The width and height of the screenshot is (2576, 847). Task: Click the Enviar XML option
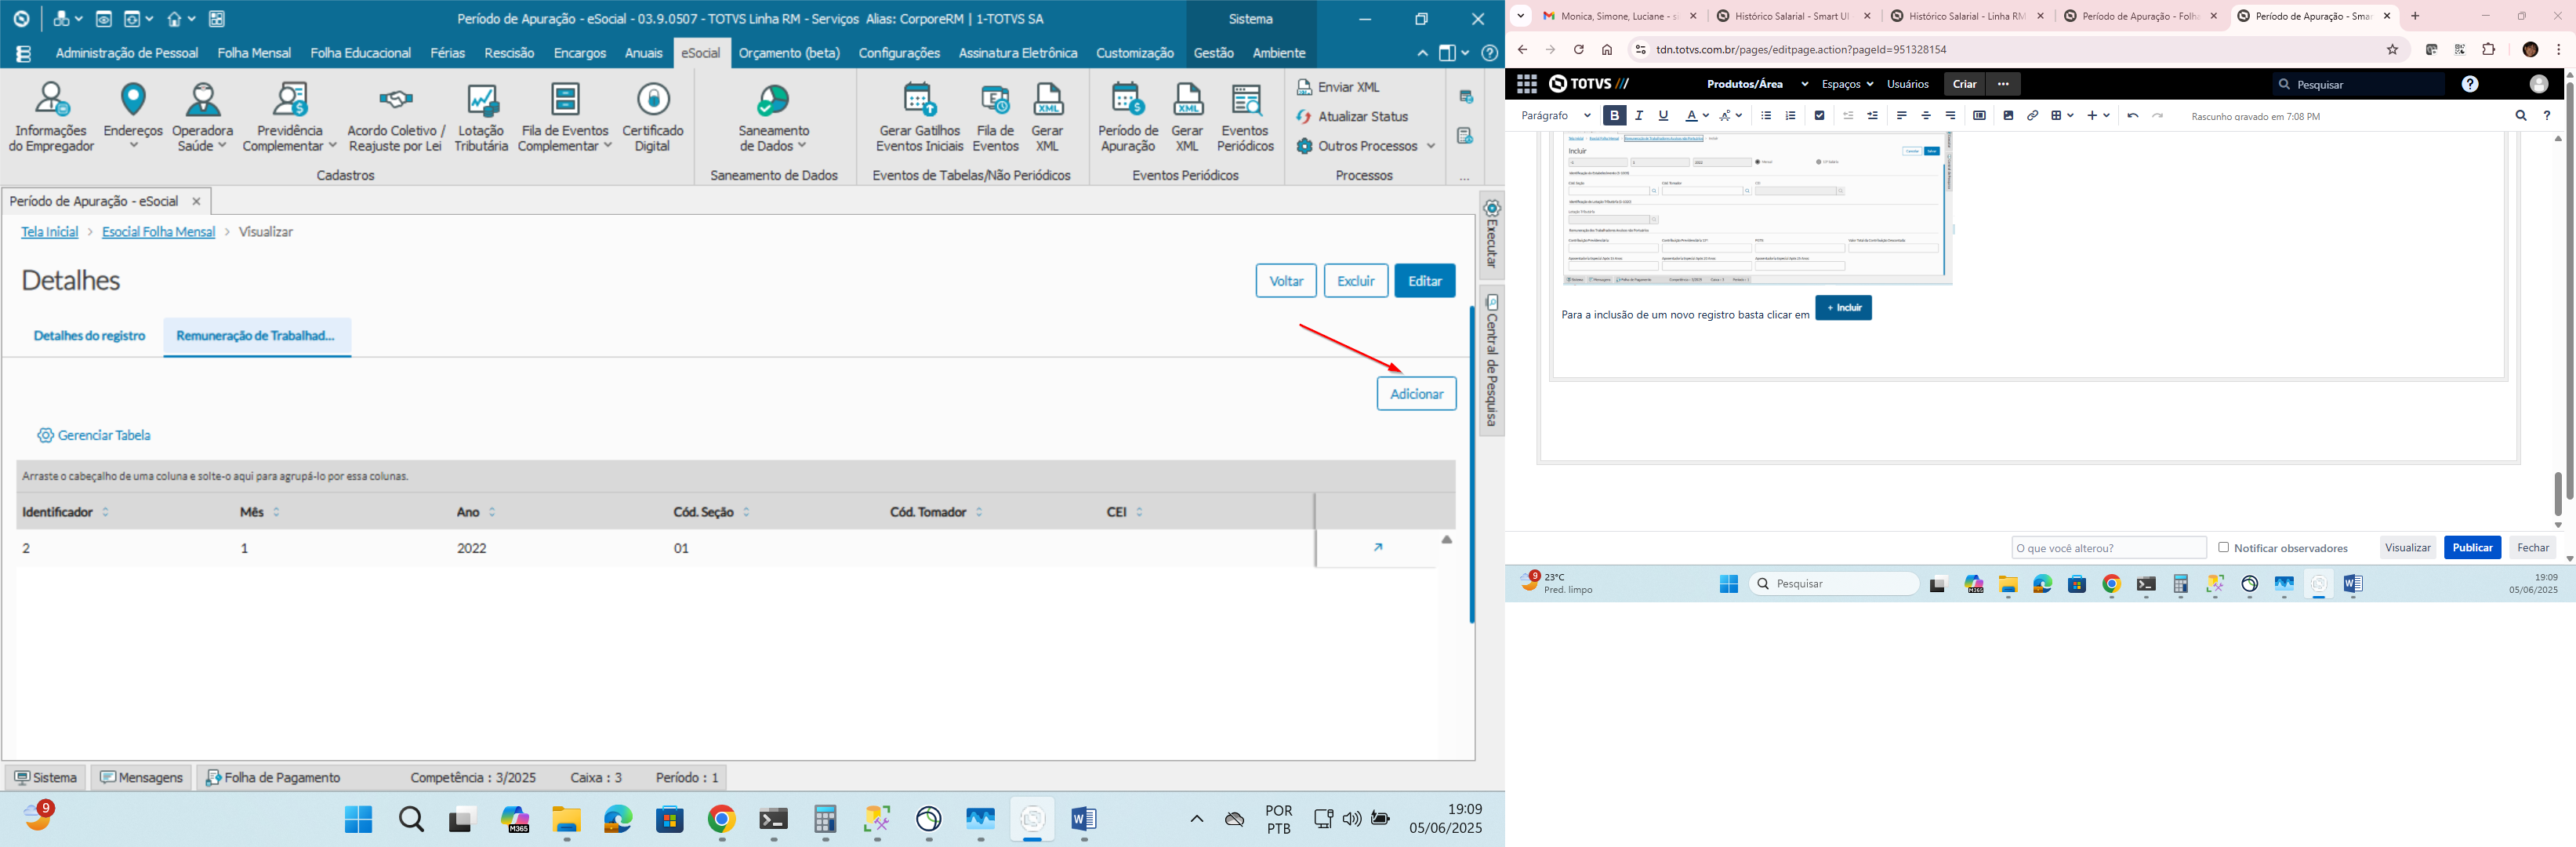click(x=1338, y=87)
